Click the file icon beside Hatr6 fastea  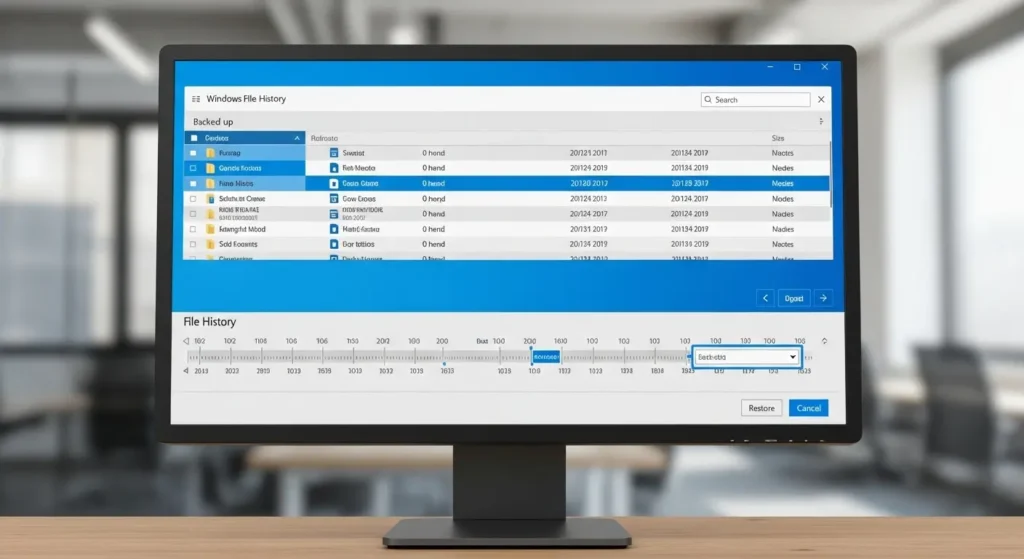pos(334,229)
